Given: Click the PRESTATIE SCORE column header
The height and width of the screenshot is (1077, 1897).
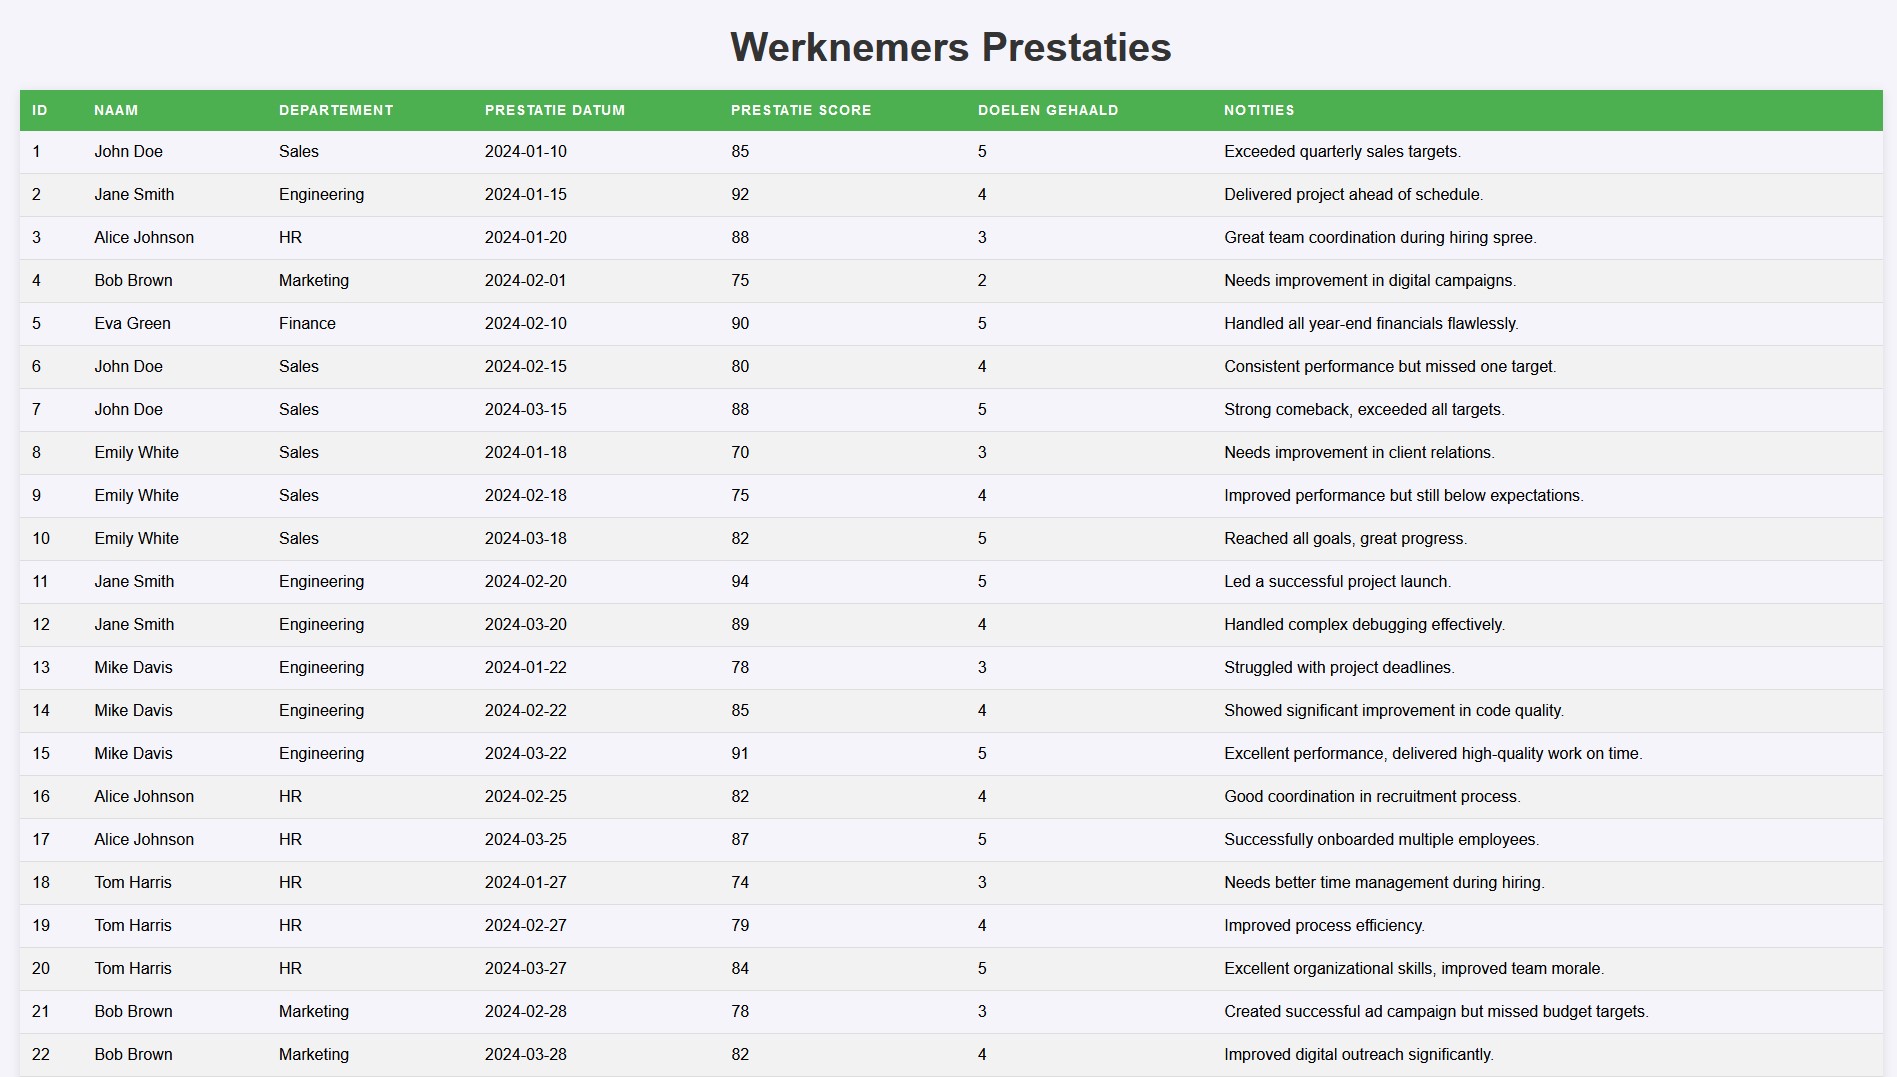Looking at the screenshot, I should pyautogui.click(x=801, y=110).
